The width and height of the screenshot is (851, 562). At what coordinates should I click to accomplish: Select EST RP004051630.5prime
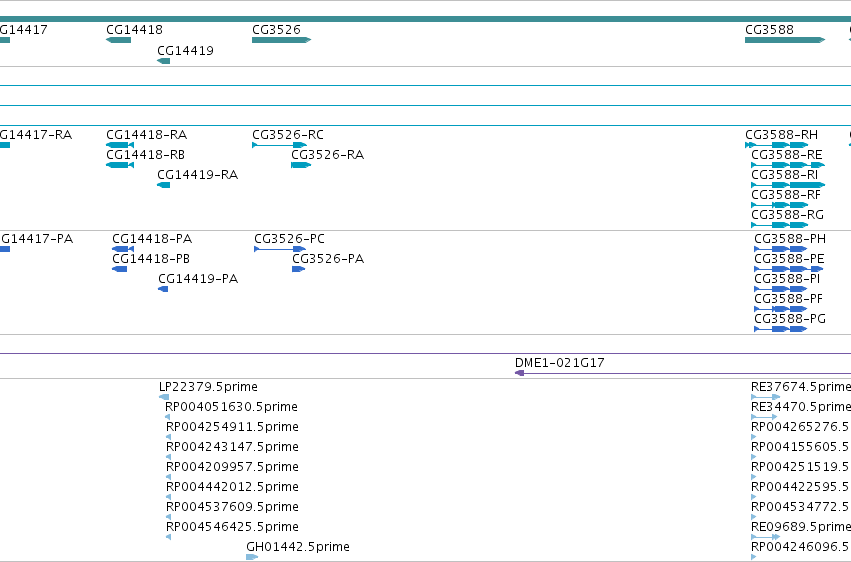[168, 417]
